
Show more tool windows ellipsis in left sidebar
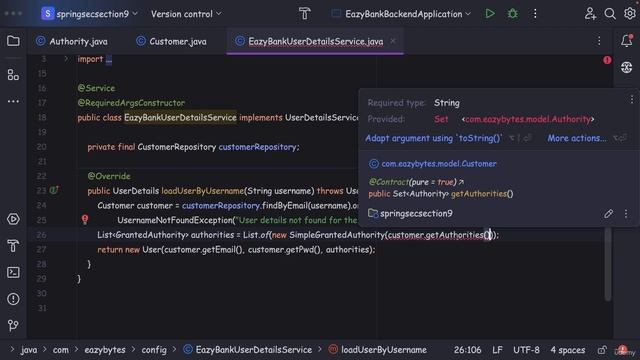(13, 101)
